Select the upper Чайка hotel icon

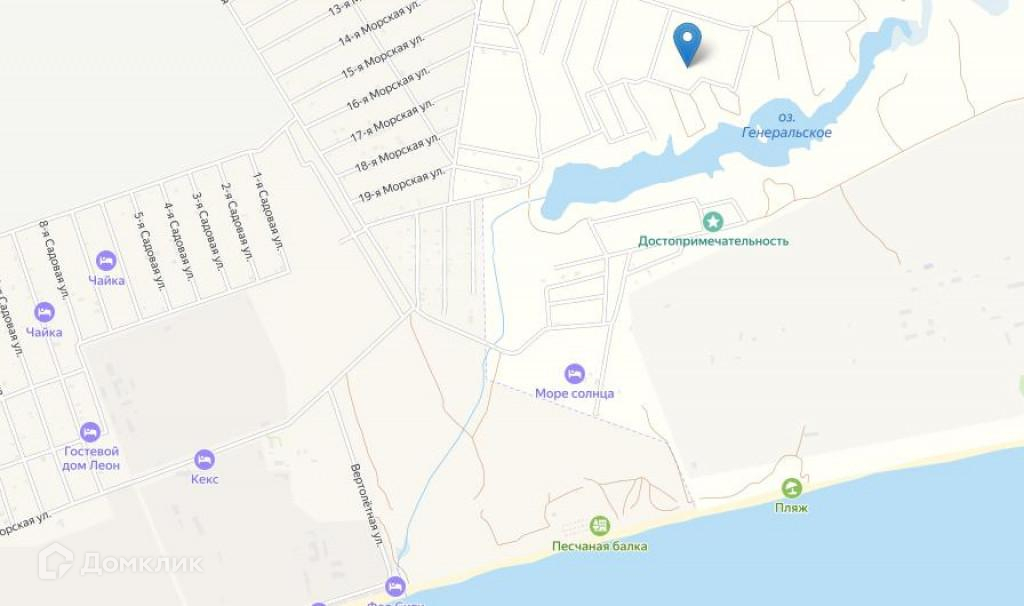coord(106,261)
